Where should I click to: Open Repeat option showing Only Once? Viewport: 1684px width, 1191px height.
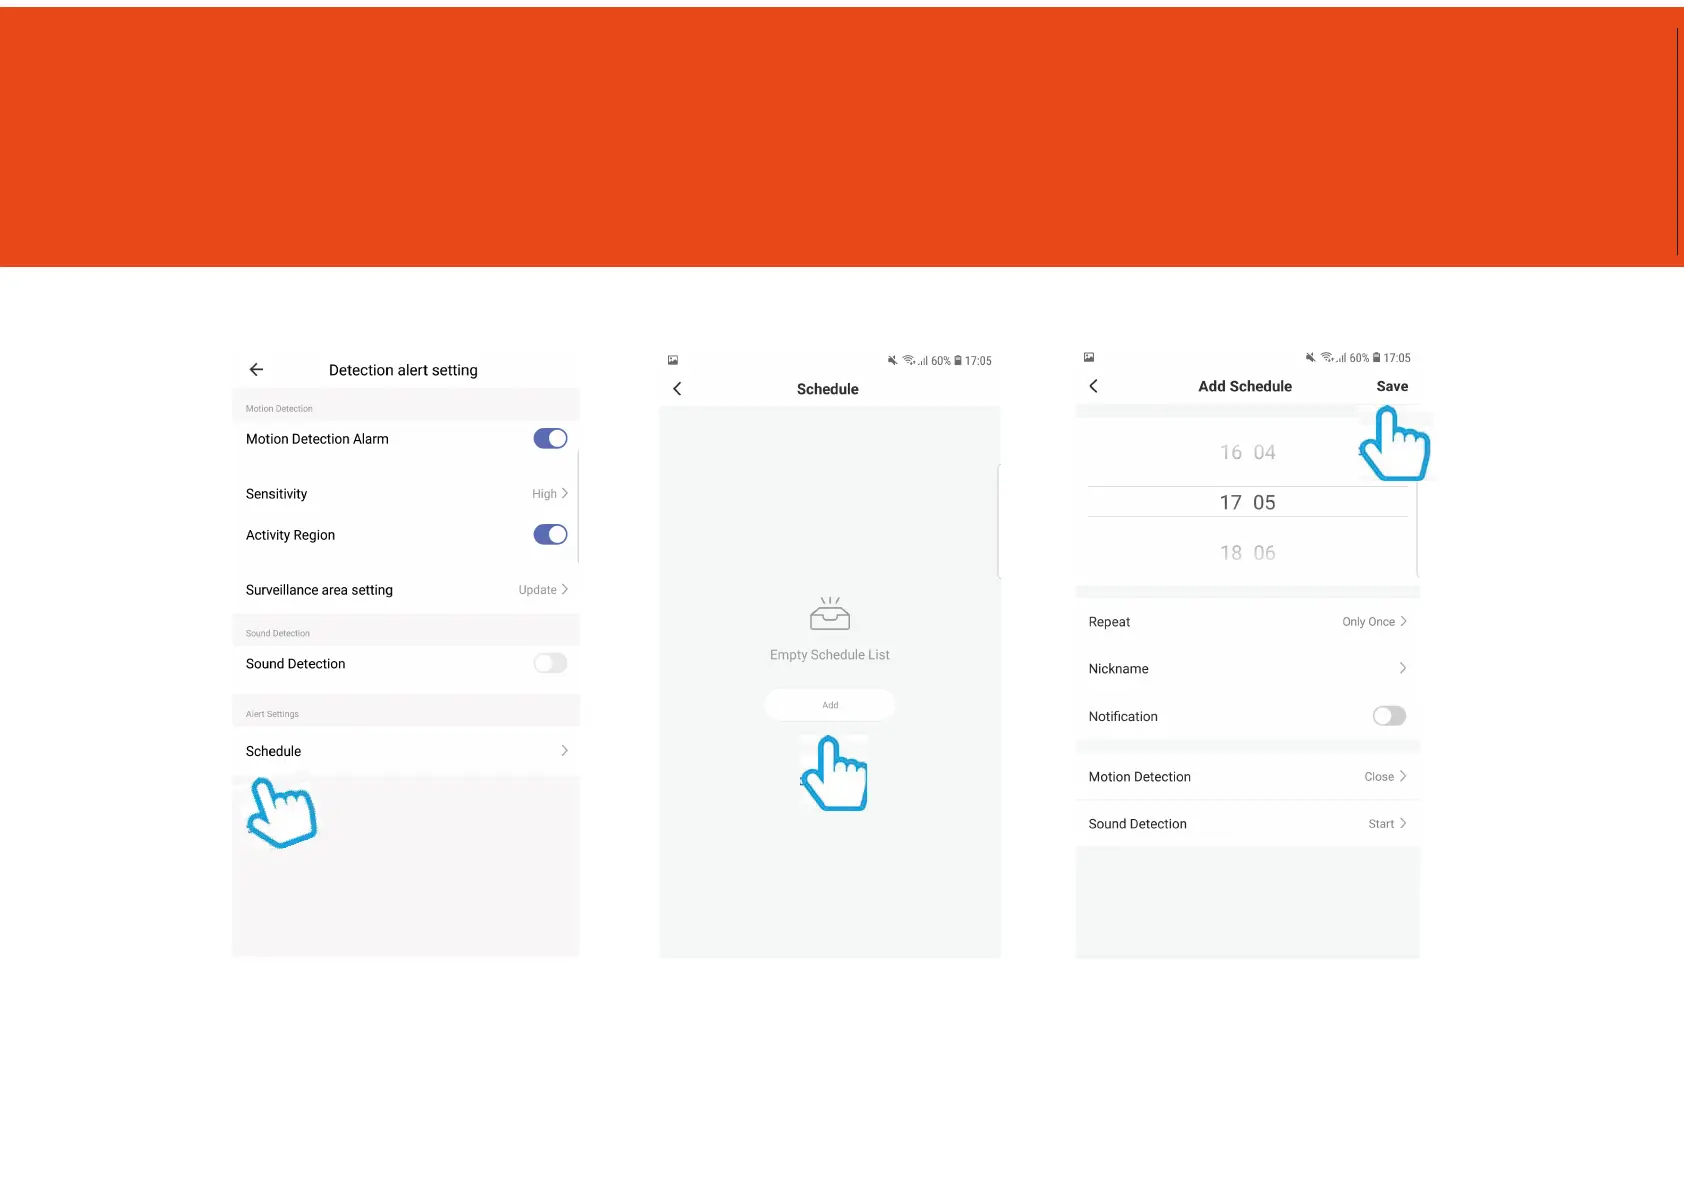click(x=1247, y=622)
